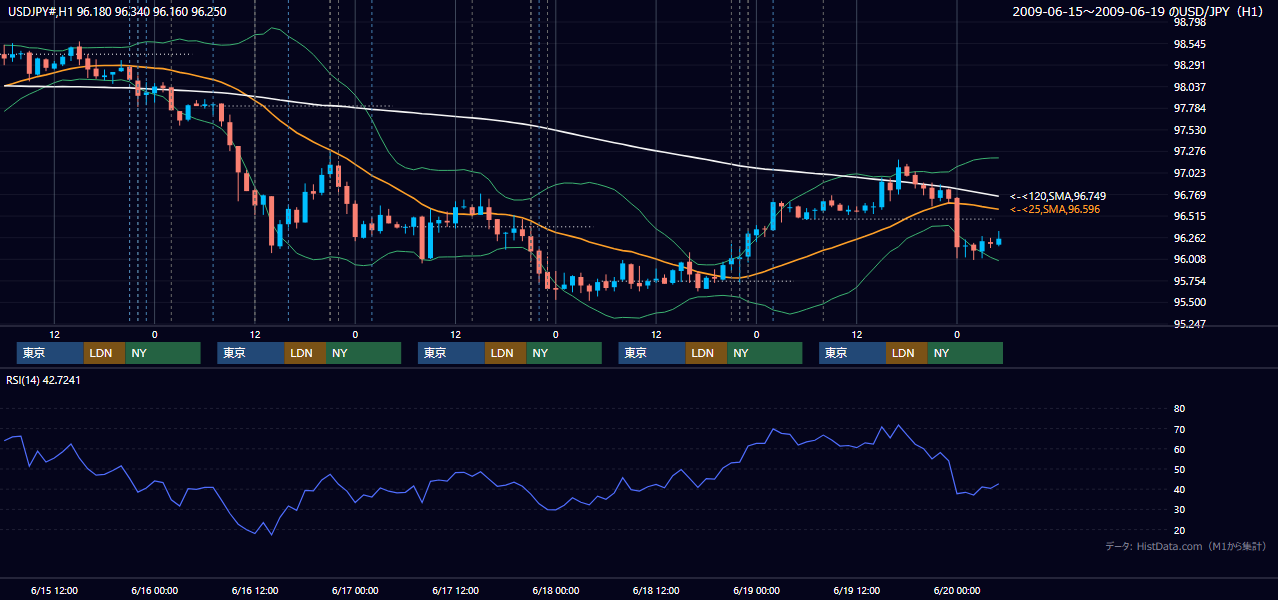Click the 25 SMA label reading 96.596
The image size is (1278, 600).
(1055, 209)
